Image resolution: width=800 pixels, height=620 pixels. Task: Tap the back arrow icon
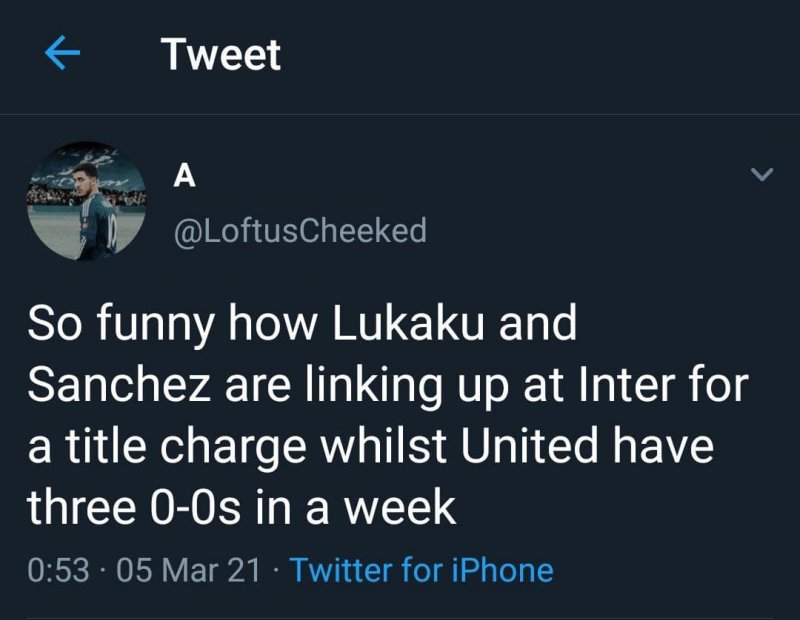63,55
